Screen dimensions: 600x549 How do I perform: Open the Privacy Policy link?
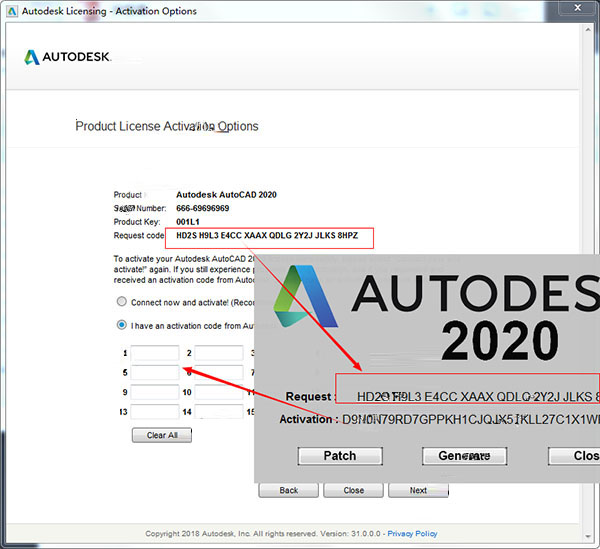click(x=412, y=534)
